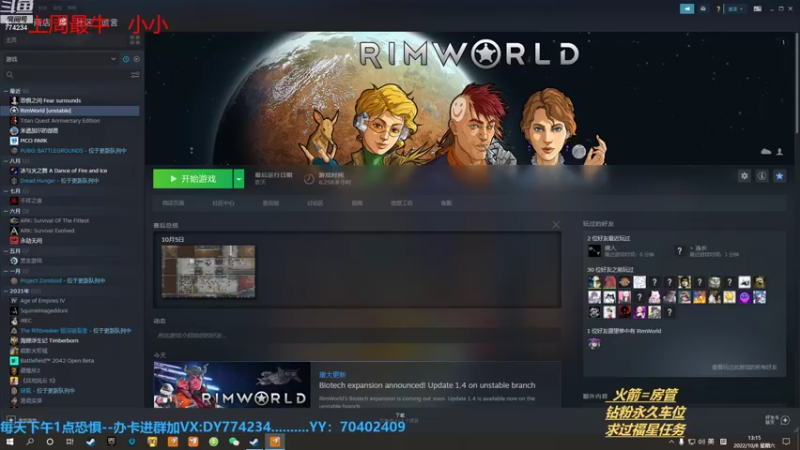Select The Riftbreaker in the library

[x=76, y=331]
